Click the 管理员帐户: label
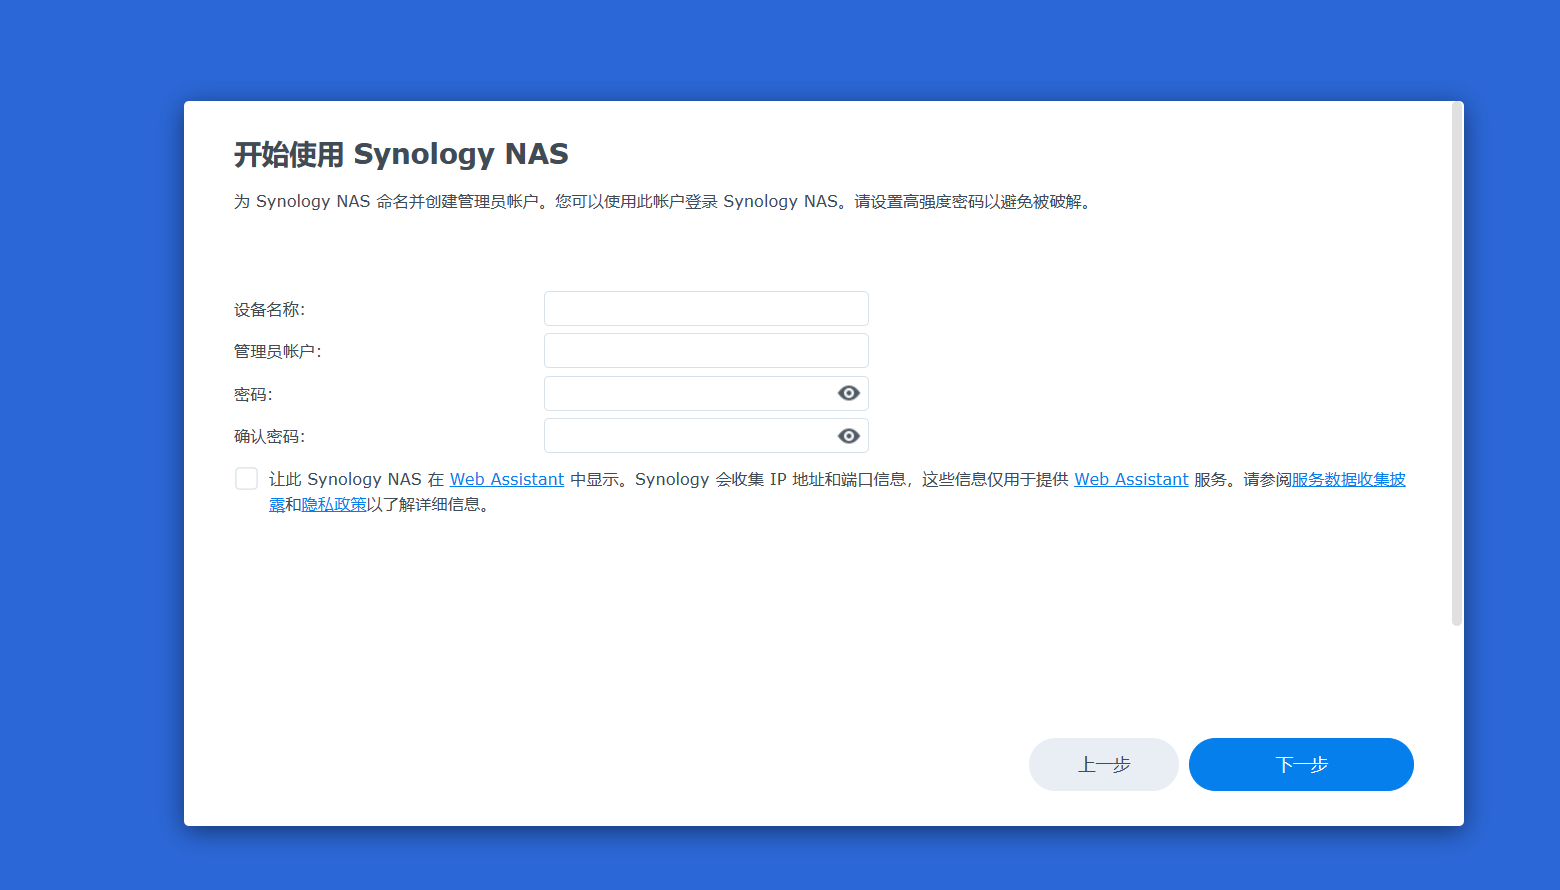 (x=278, y=351)
